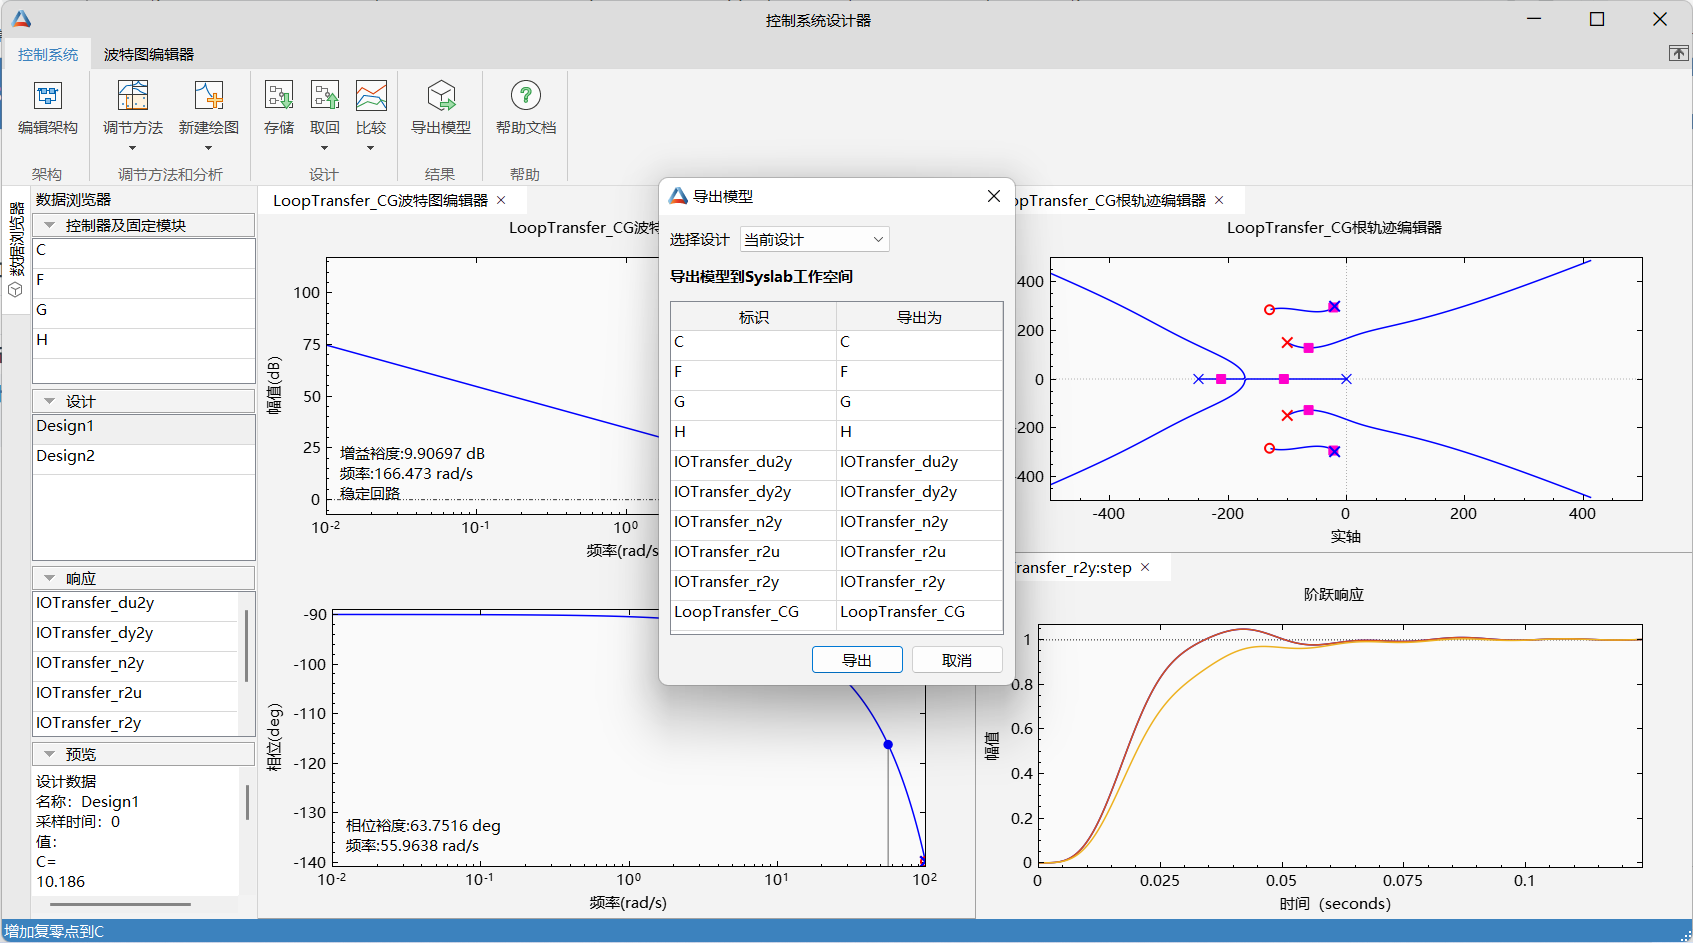The width and height of the screenshot is (1693, 943).
Task: Select IOTransfer_r2y in 响应 list
Action: pyautogui.click(x=137, y=723)
